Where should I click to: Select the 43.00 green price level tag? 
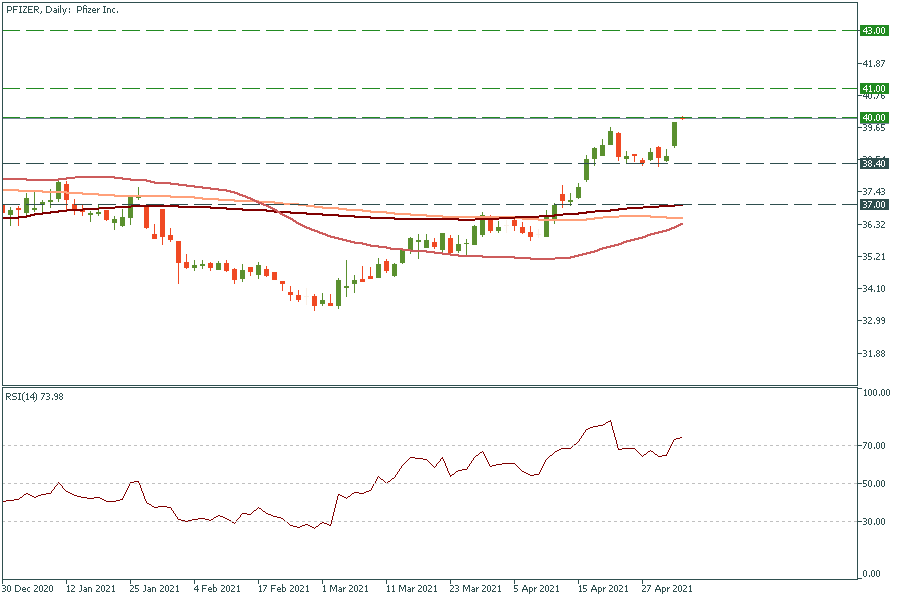(x=874, y=31)
